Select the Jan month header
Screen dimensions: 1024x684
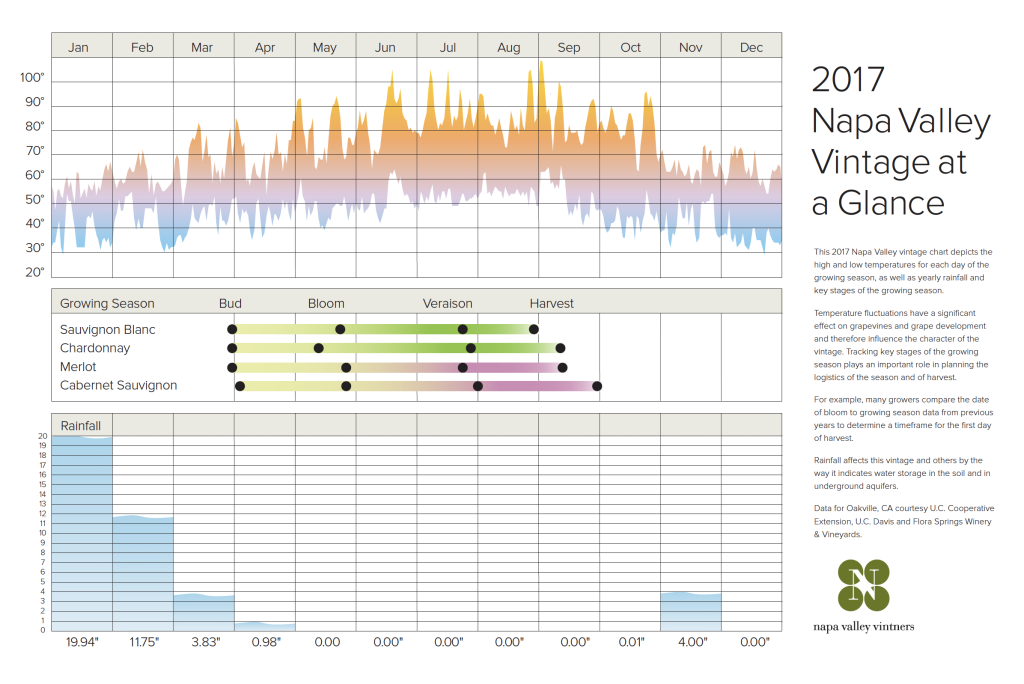tap(78, 47)
